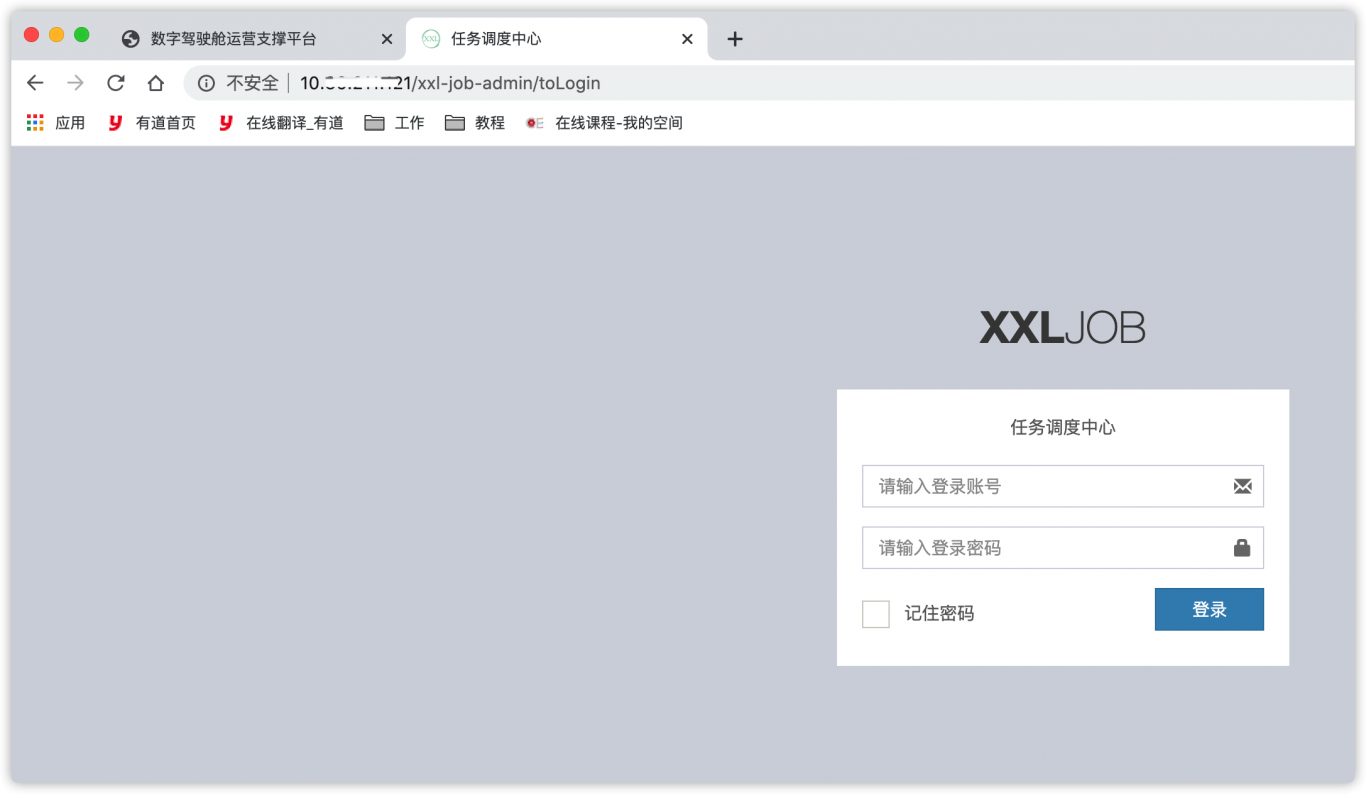Viewport: 1366px width, 794px height.
Task: Reload the page with the refresh icon
Action: (116, 83)
